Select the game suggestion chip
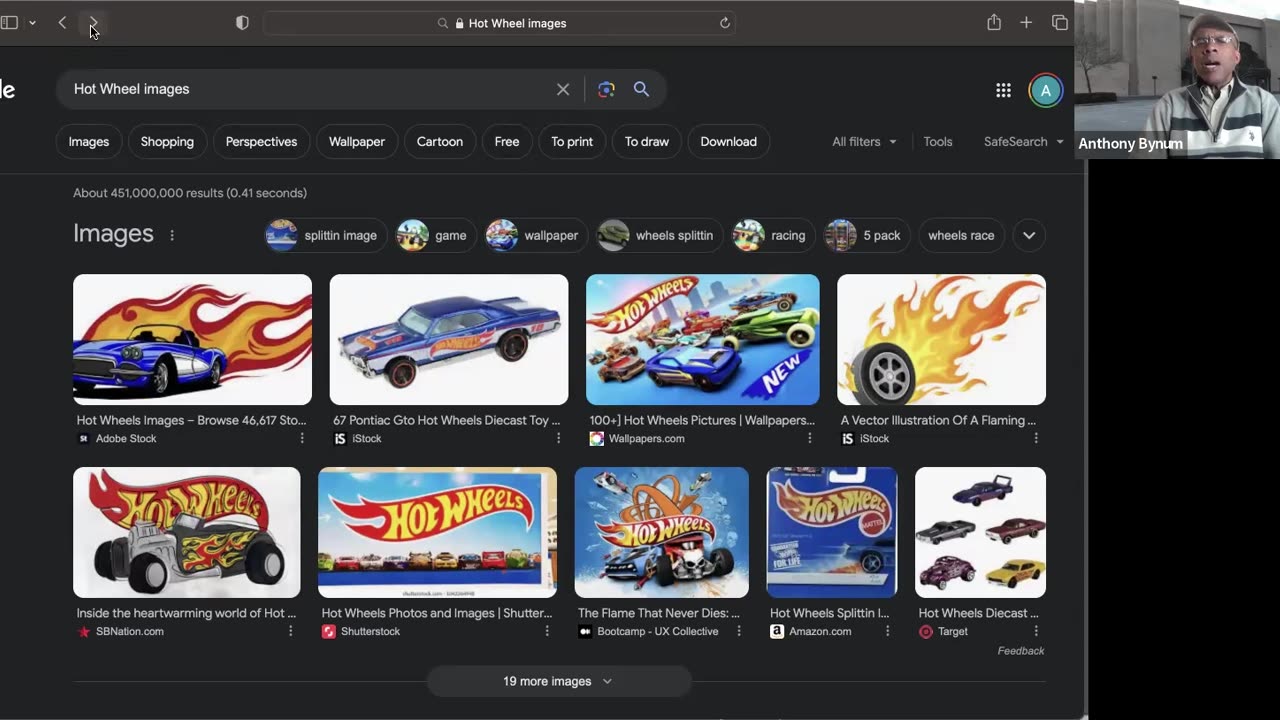The height and width of the screenshot is (720, 1280). (437, 235)
